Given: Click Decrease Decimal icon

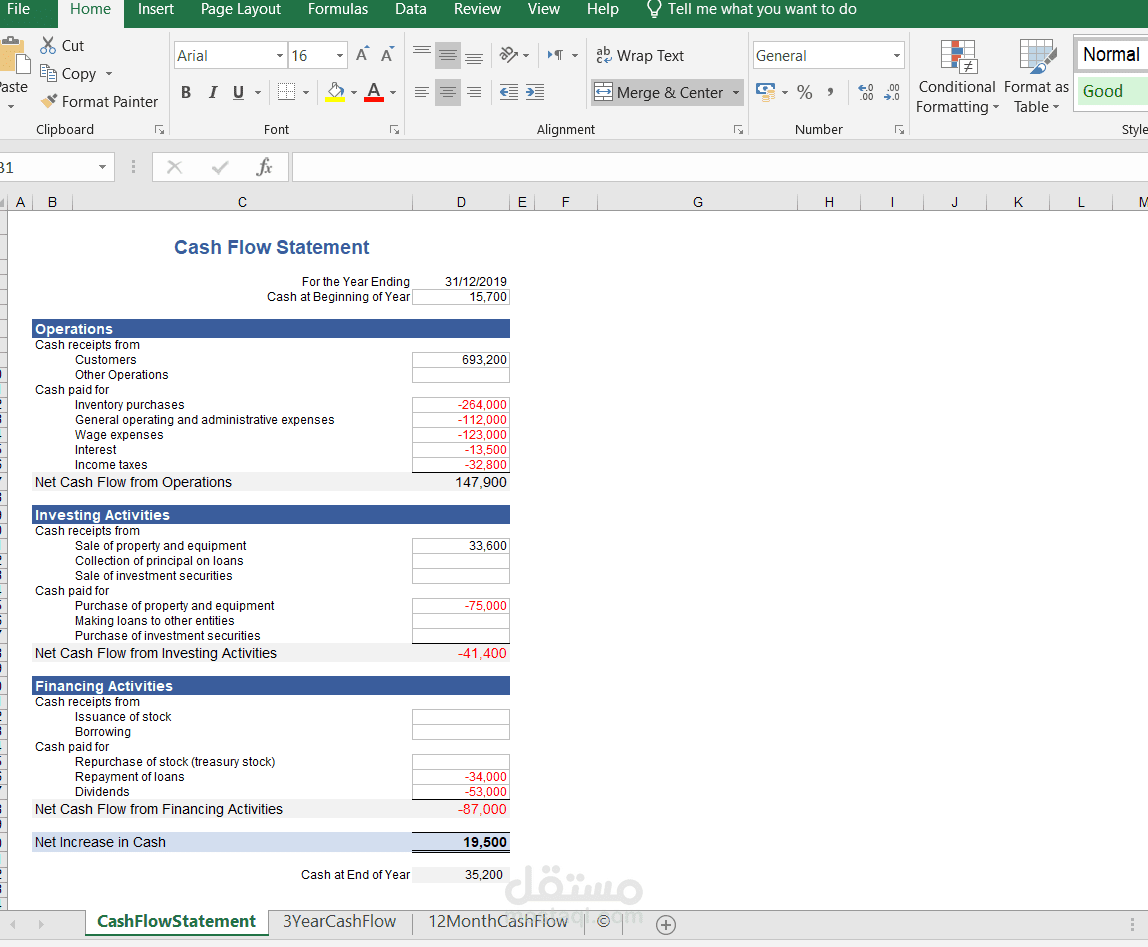Looking at the screenshot, I should click(892, 92).
